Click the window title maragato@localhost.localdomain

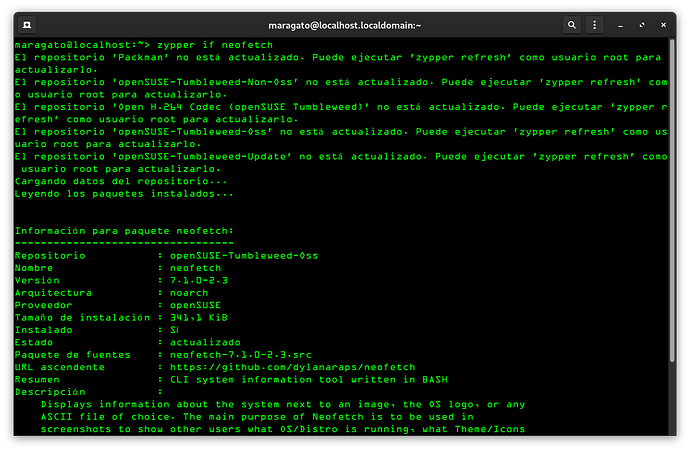[345, 26]
